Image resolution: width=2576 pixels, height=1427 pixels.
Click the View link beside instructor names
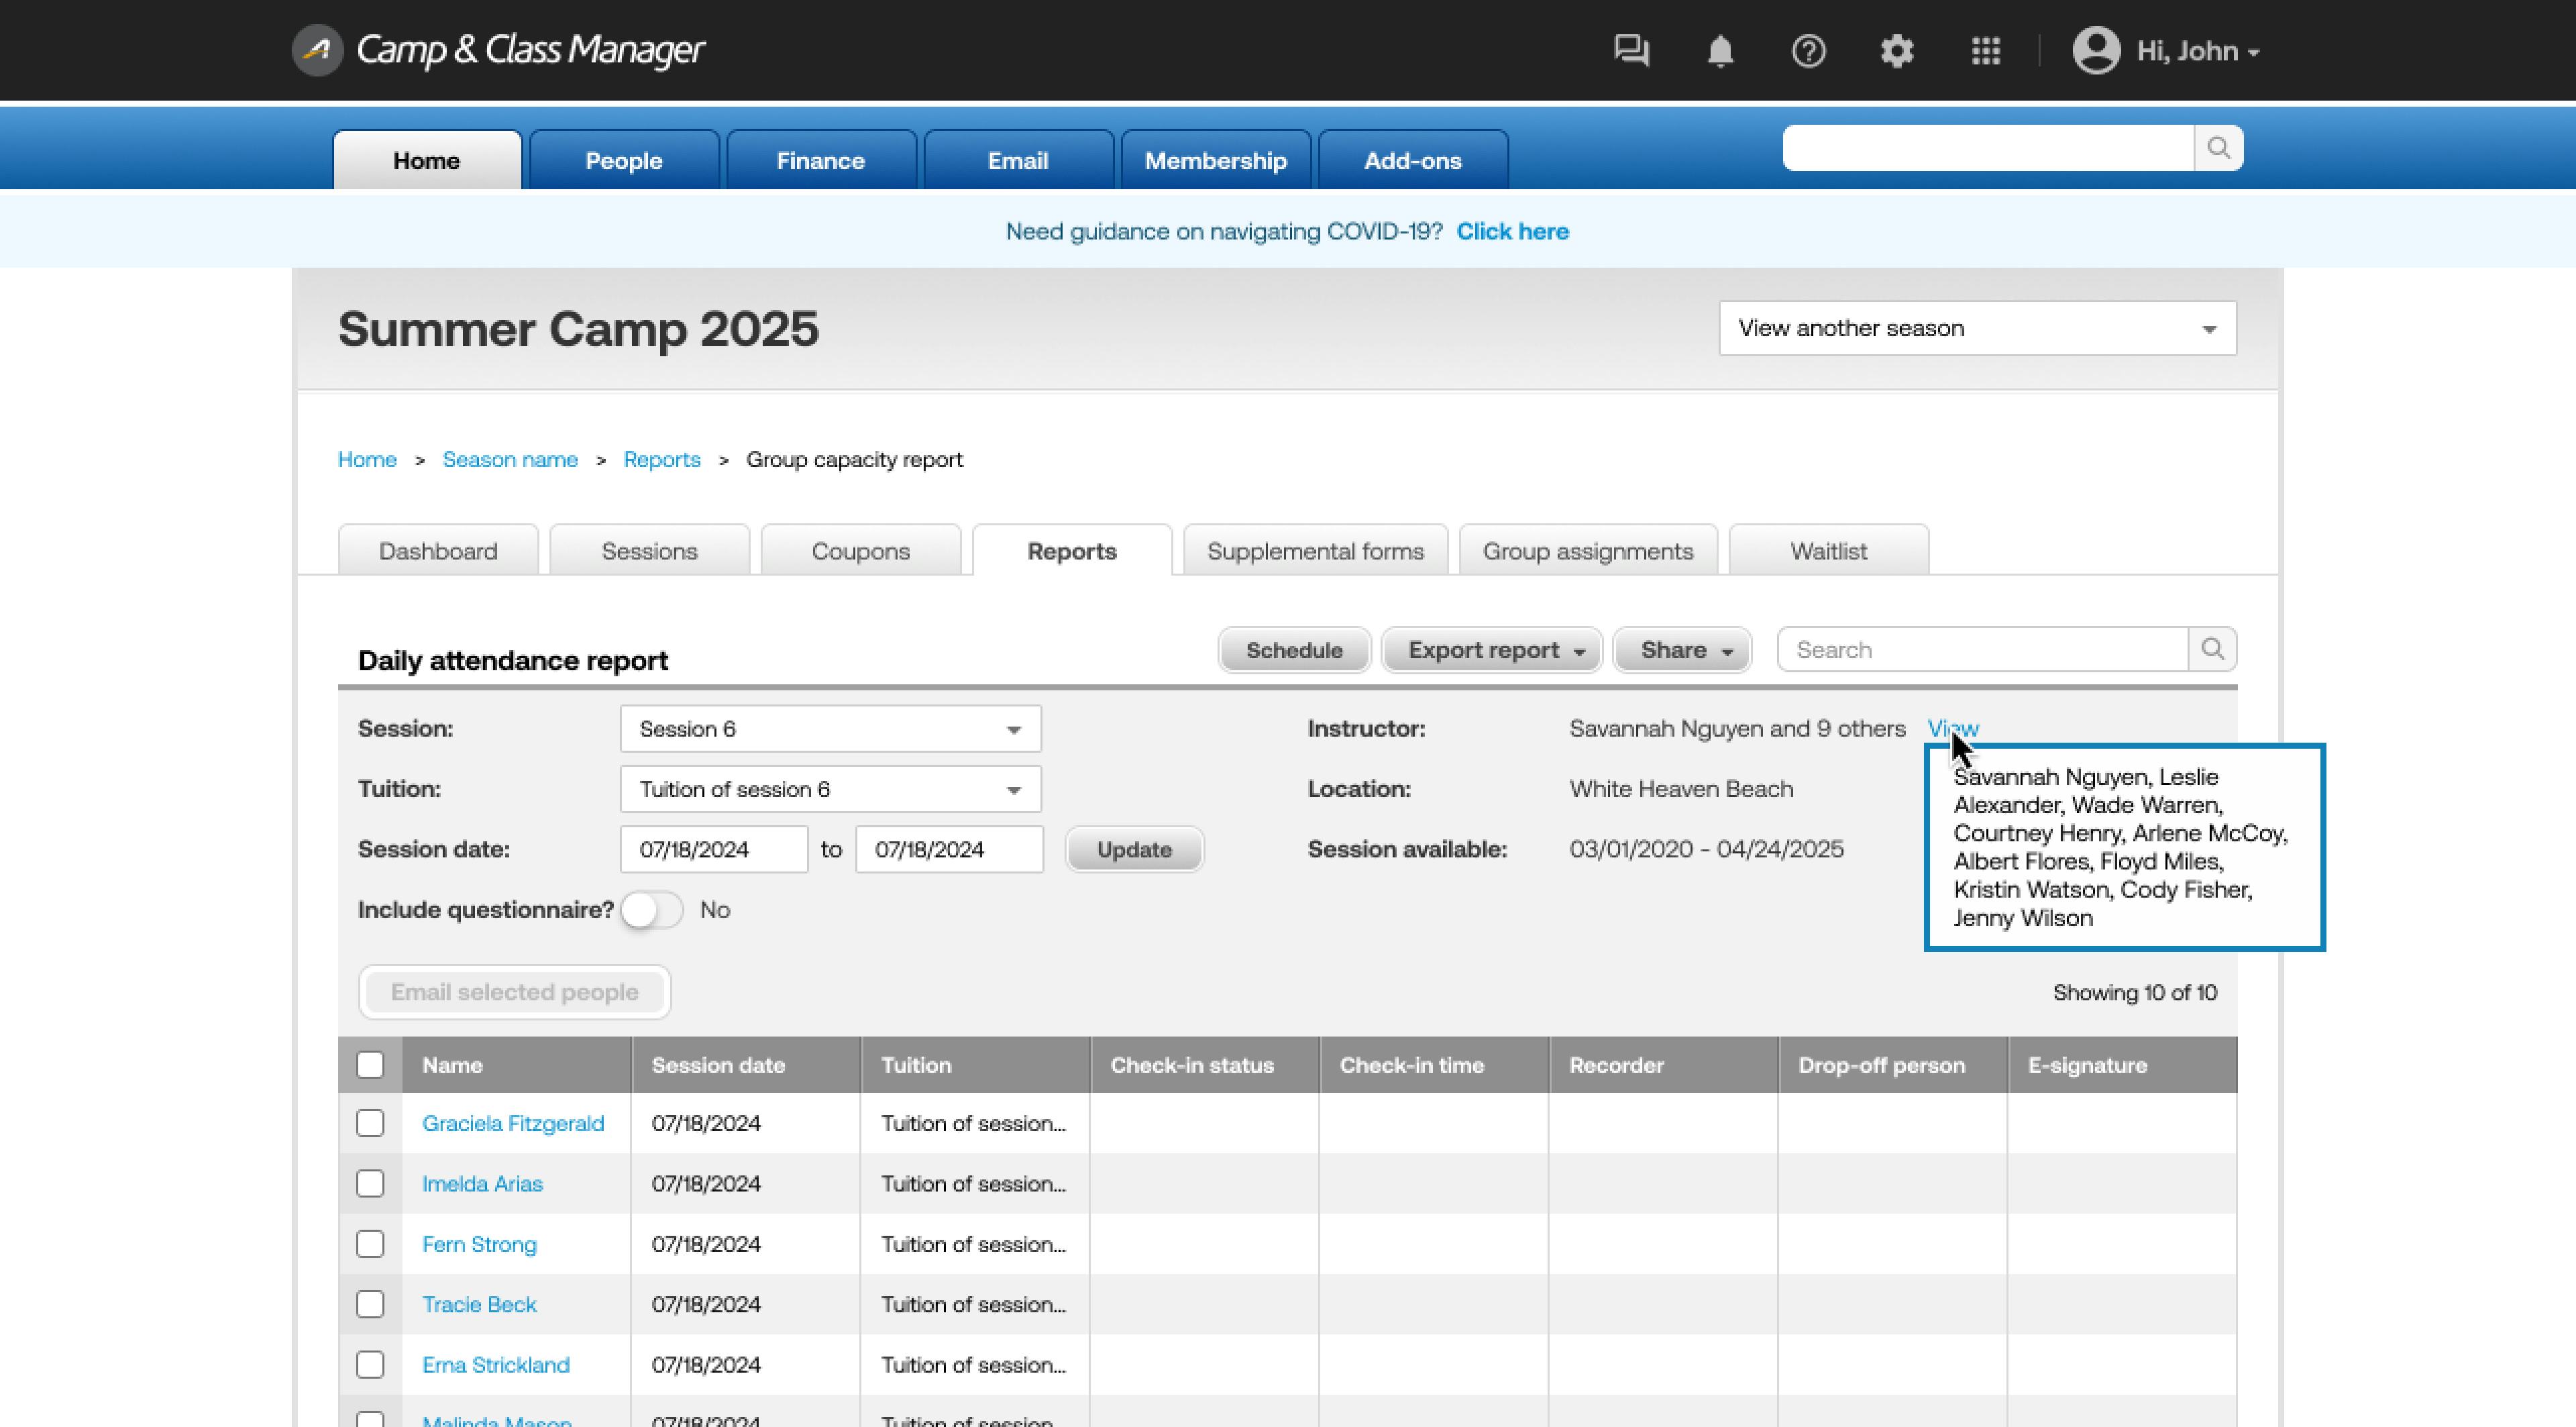point(1952,729)
